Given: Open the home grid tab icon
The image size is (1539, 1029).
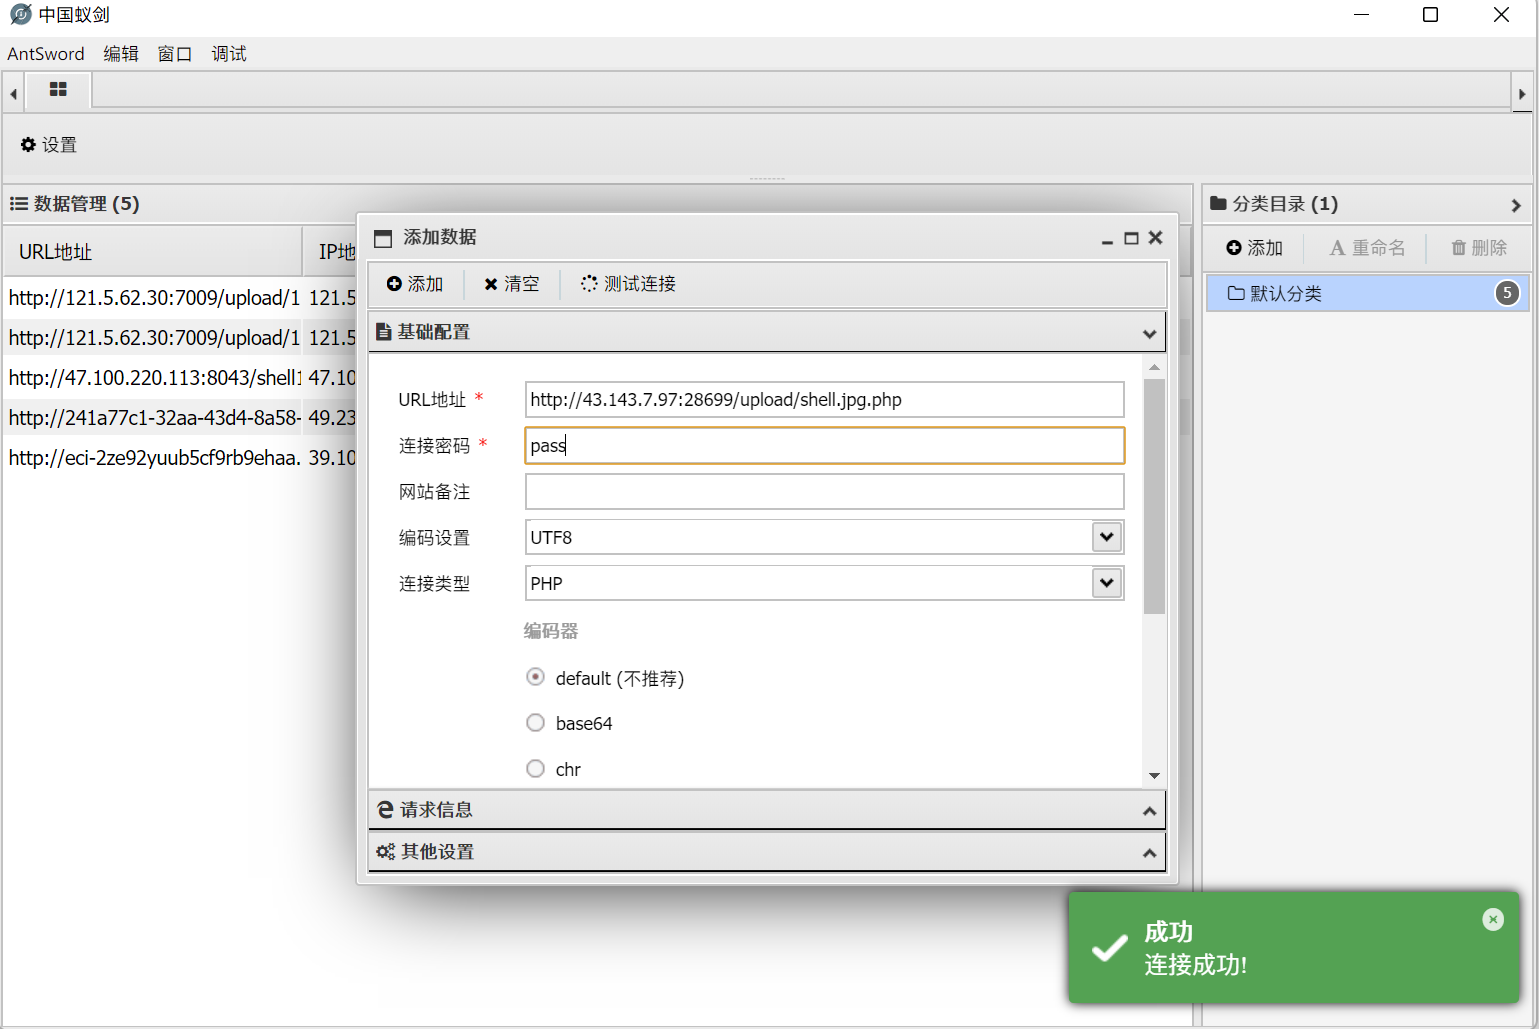Looking at the screenshot, I should point(58,90).
